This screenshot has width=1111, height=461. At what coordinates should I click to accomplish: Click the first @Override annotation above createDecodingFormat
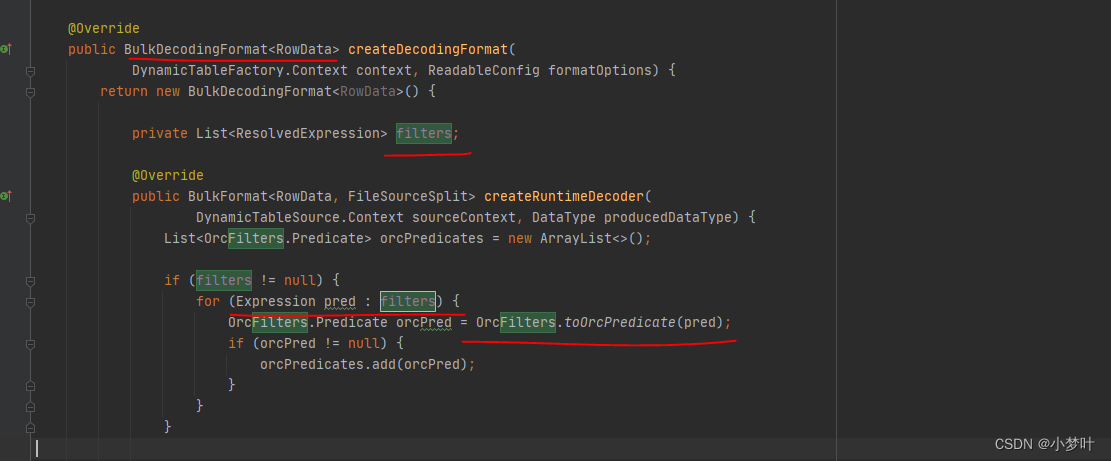coord(104,29)
